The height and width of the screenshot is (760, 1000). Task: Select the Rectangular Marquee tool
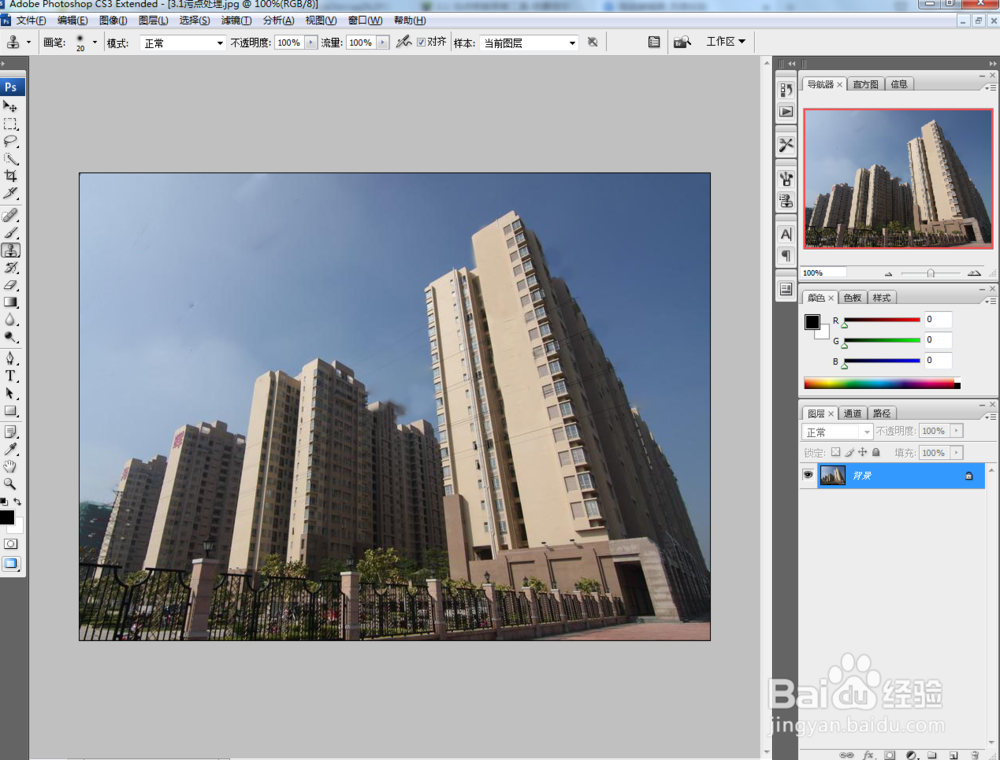(x=10, y=124)
